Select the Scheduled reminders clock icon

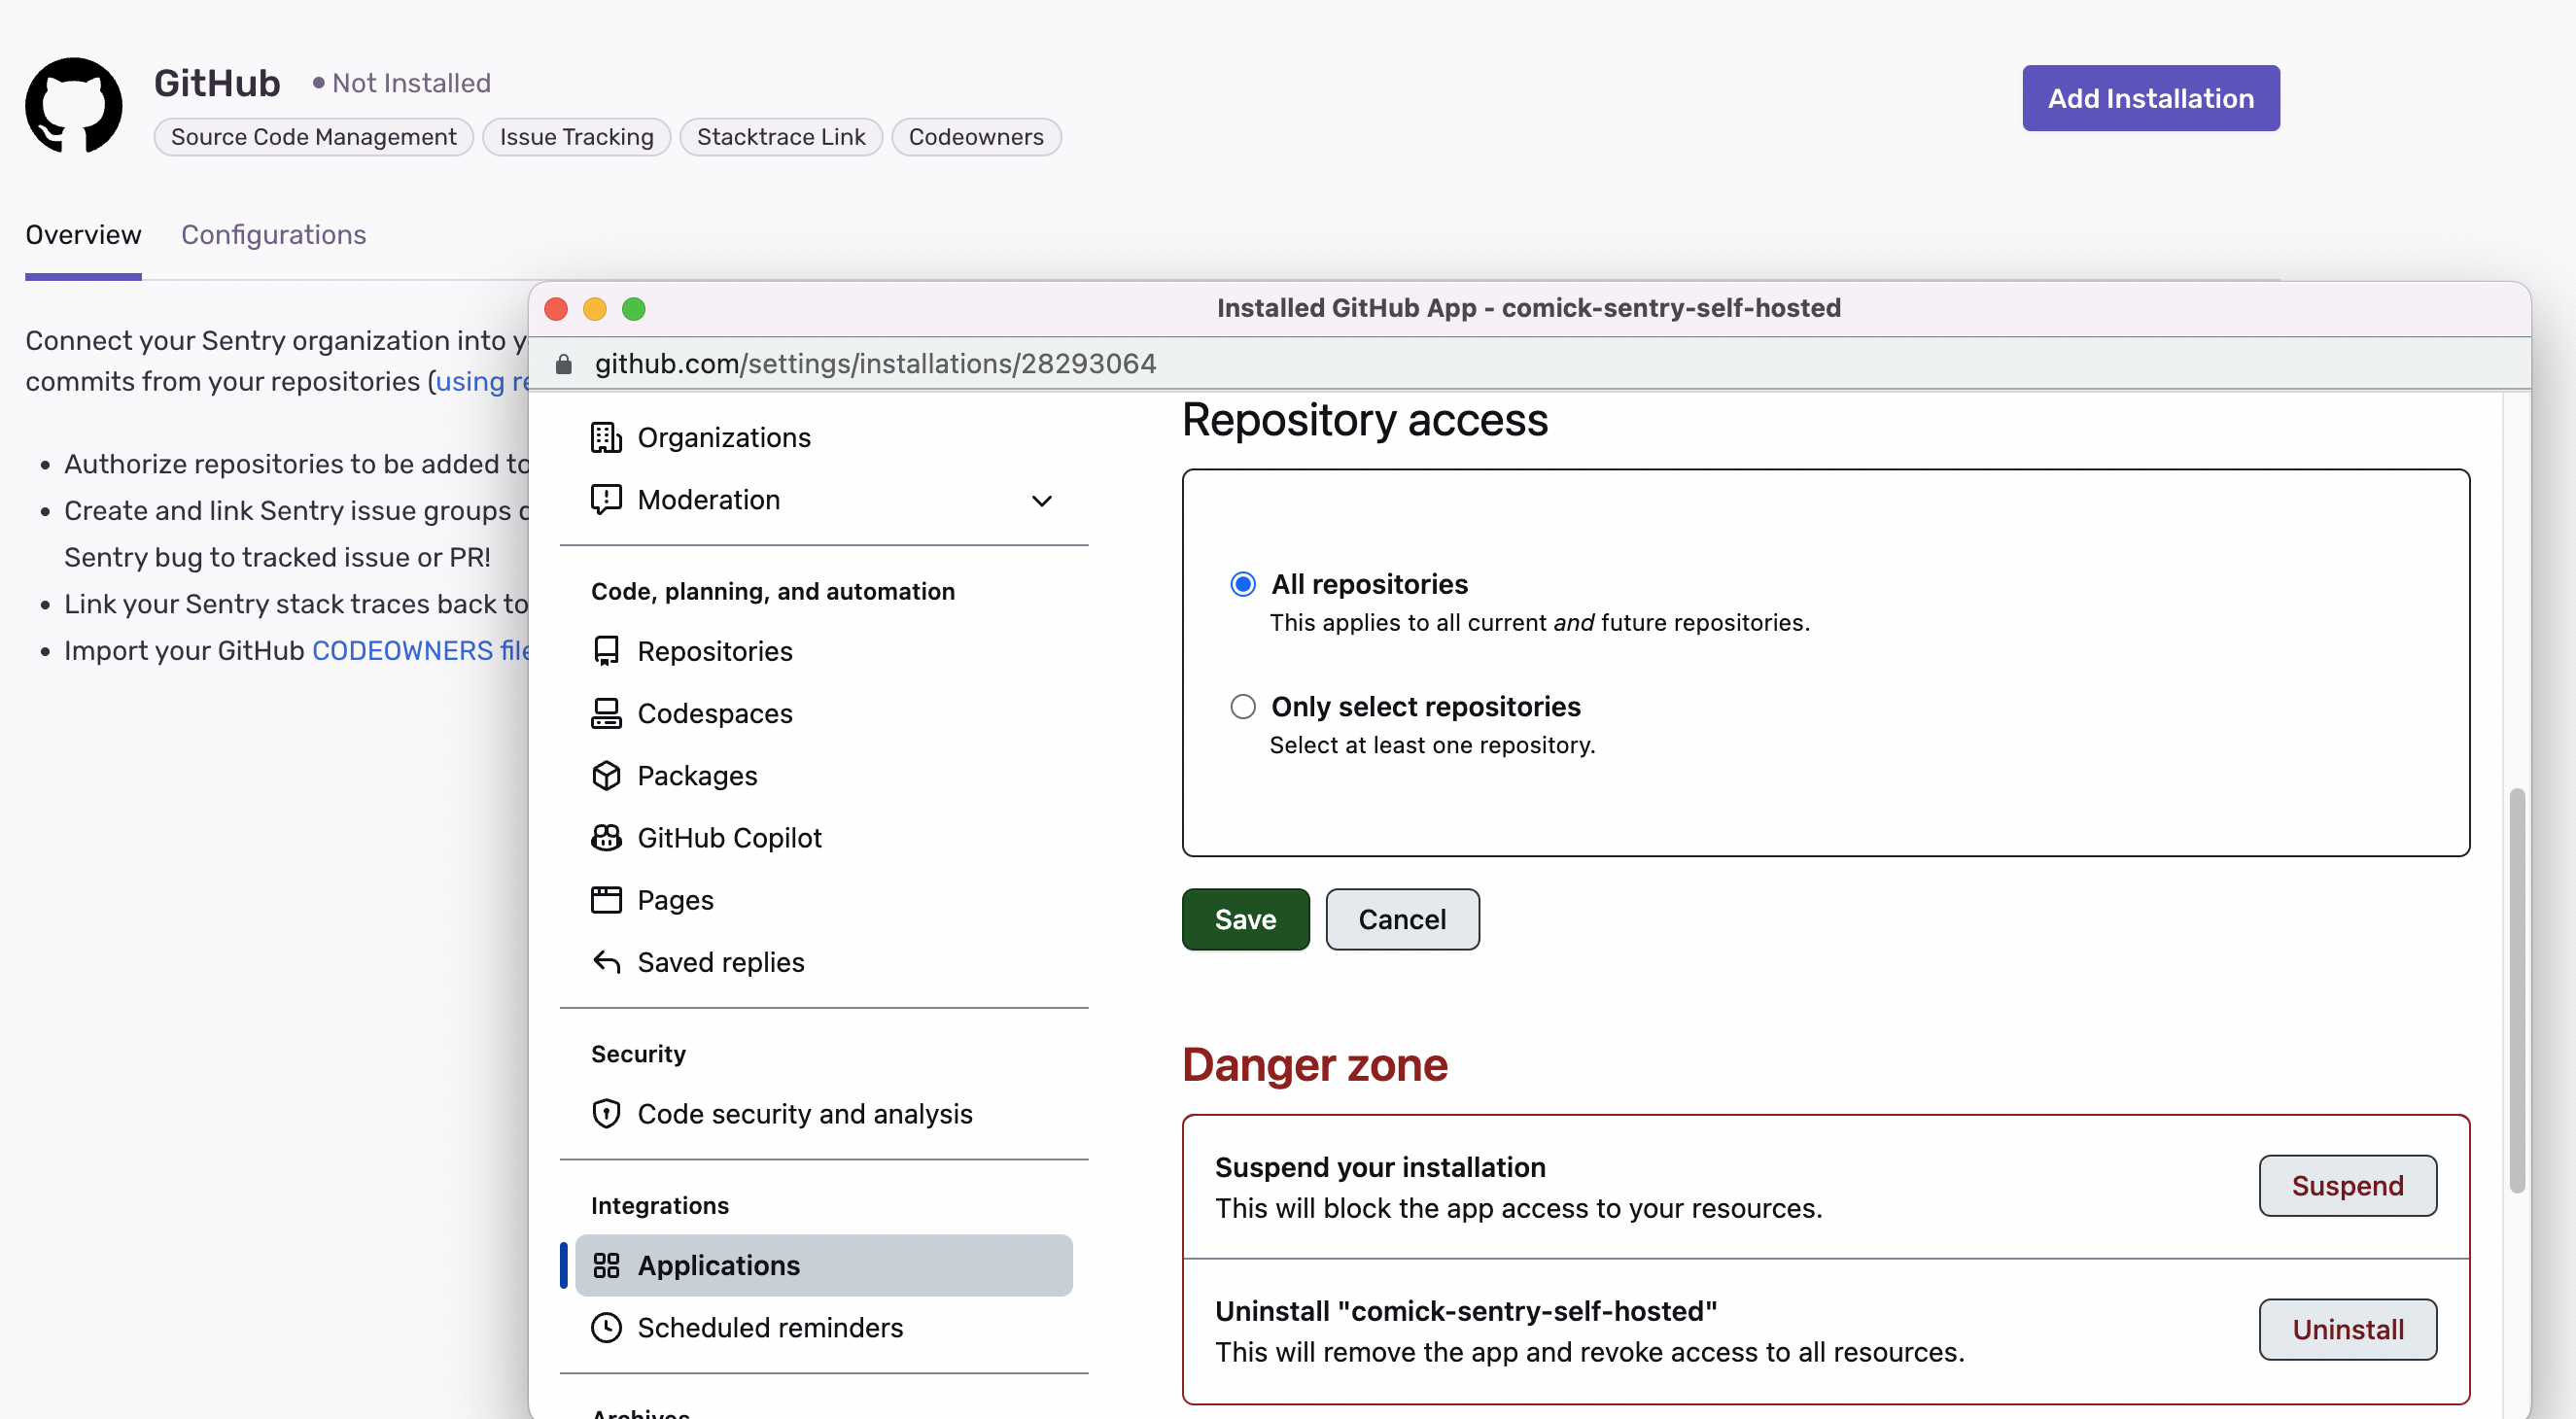606,1327
